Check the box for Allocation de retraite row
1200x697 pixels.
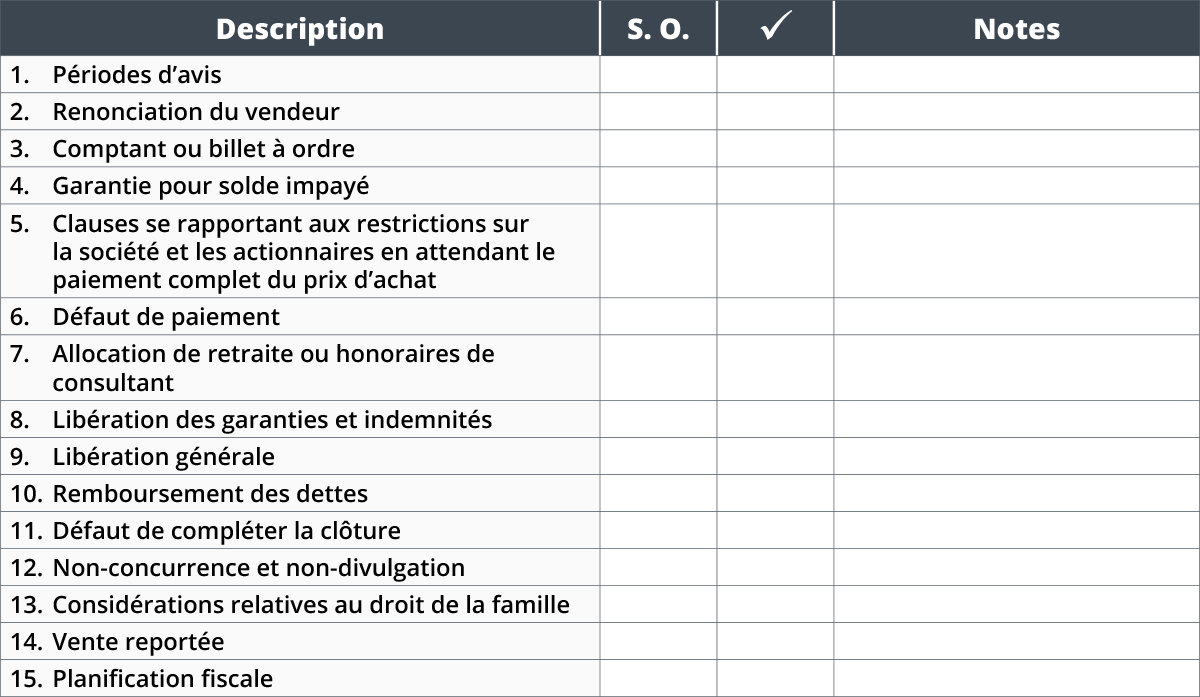775,368
